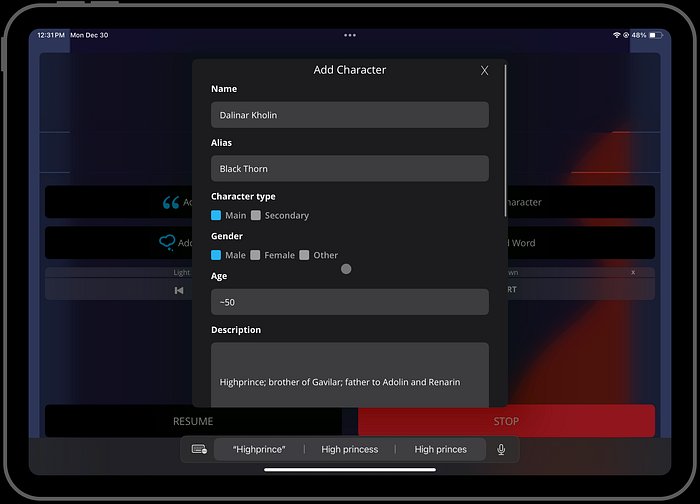Tap the three-dot multitasking menu at top
Image resolution: width=700 pixels, height=504 pixels.
click(350, 35)
